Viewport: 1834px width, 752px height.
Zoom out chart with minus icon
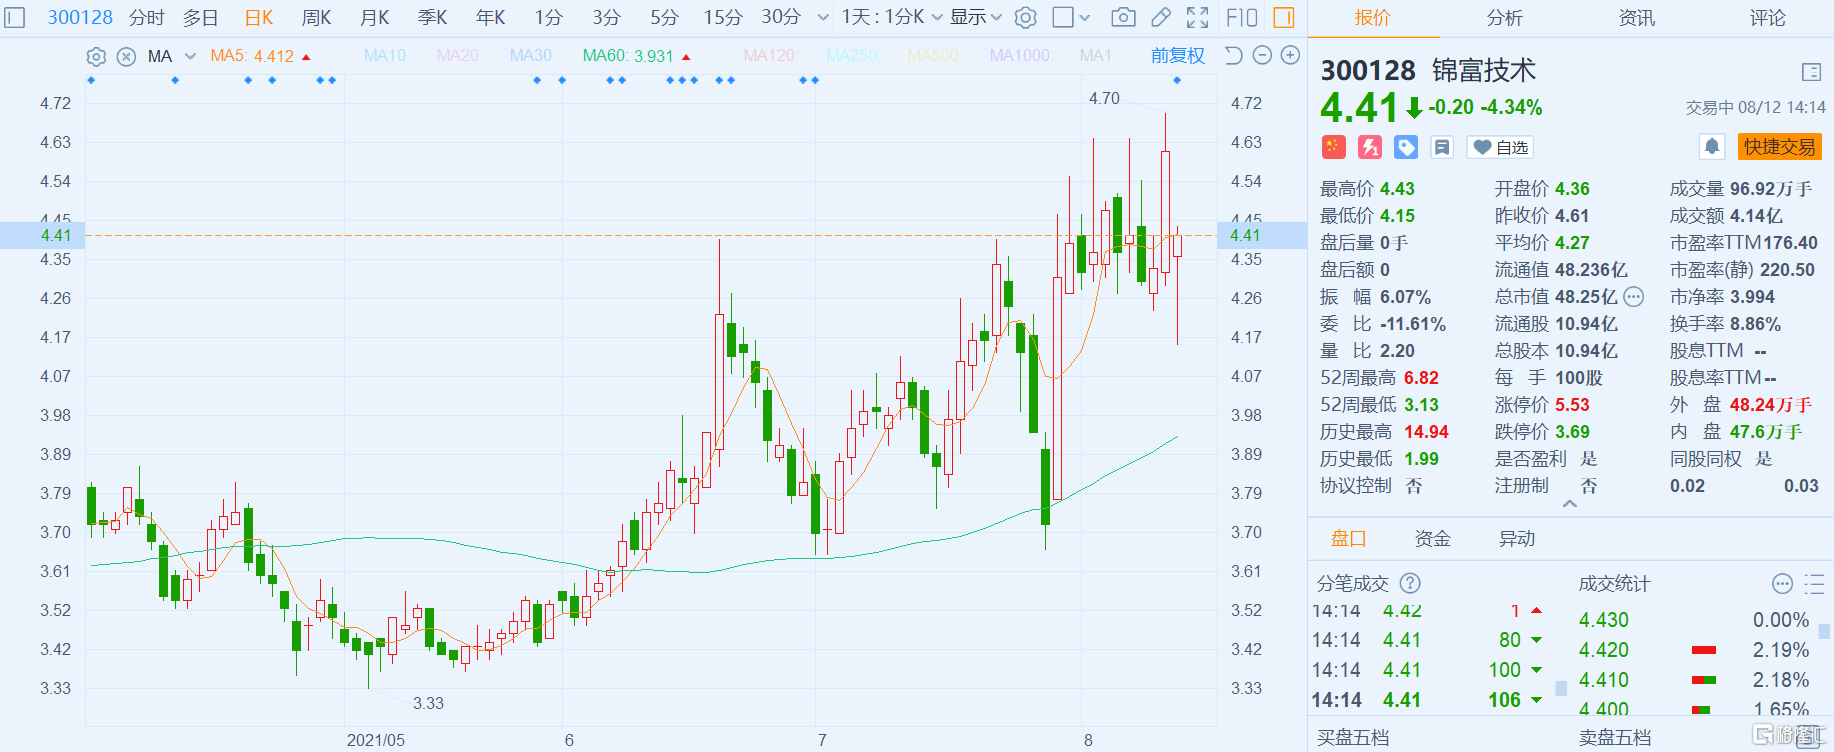(1262, 56)
